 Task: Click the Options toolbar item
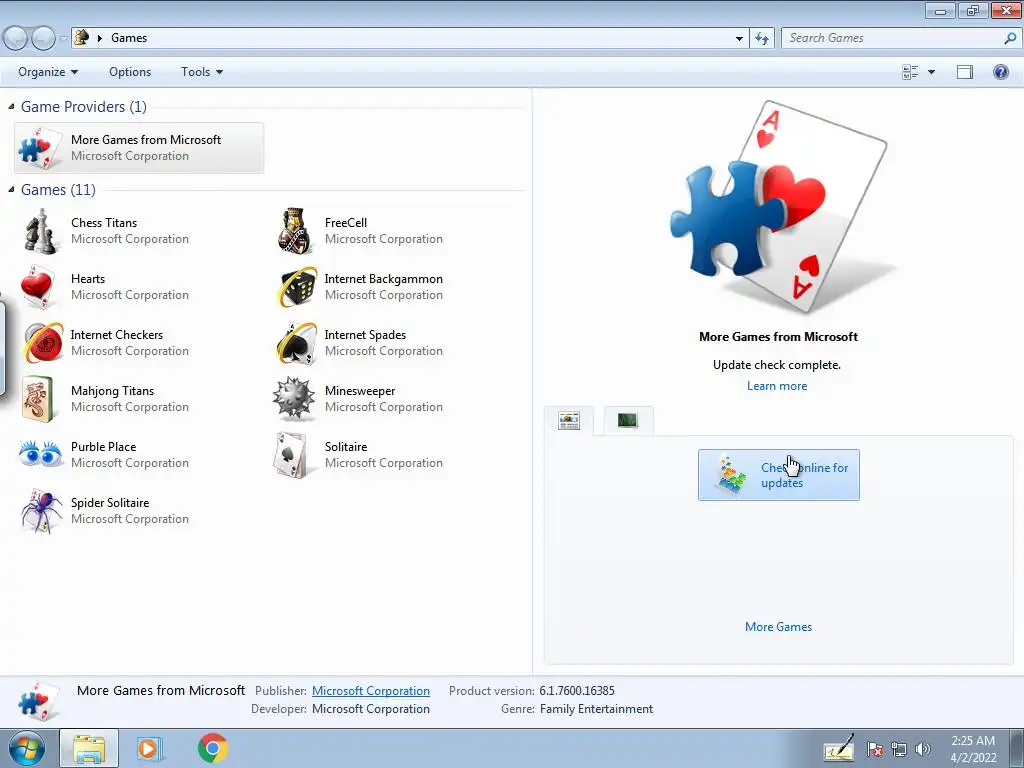pyautogui.click(x=130, y=72)
